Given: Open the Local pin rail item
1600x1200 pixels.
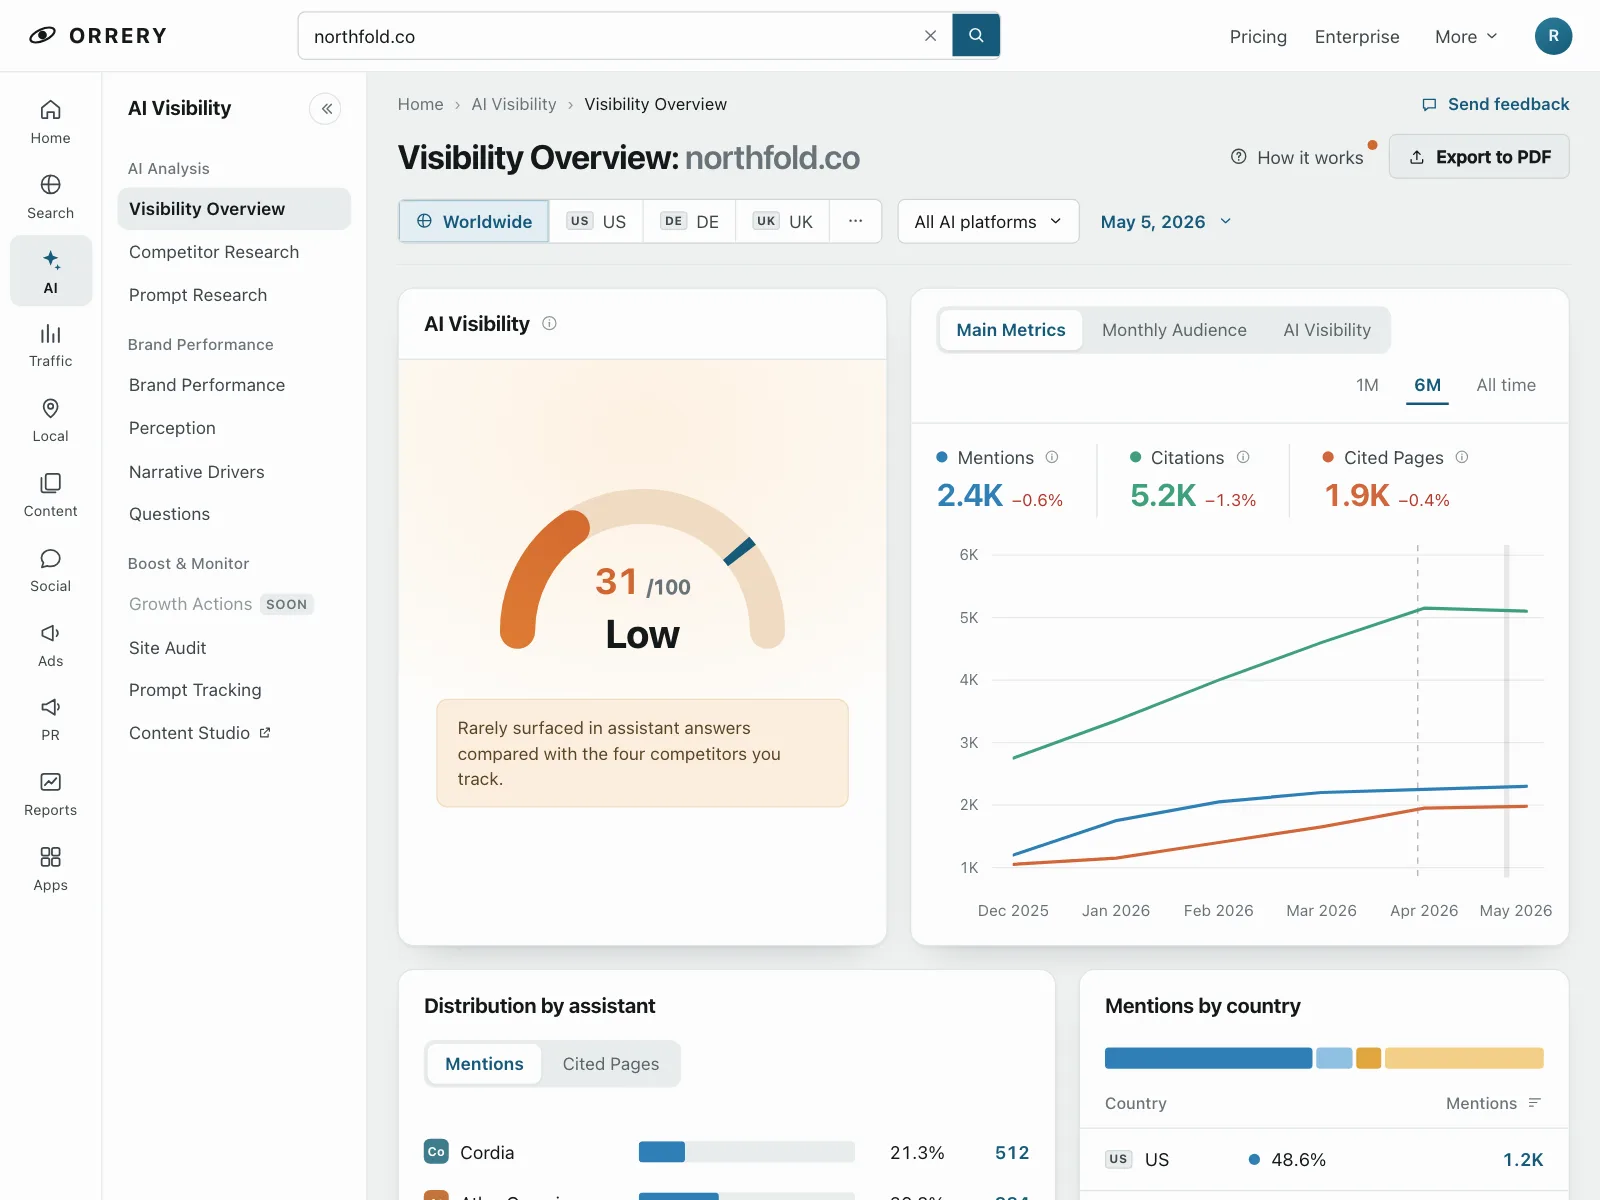Looking at the screenshot, I should [x=50, y=421].
